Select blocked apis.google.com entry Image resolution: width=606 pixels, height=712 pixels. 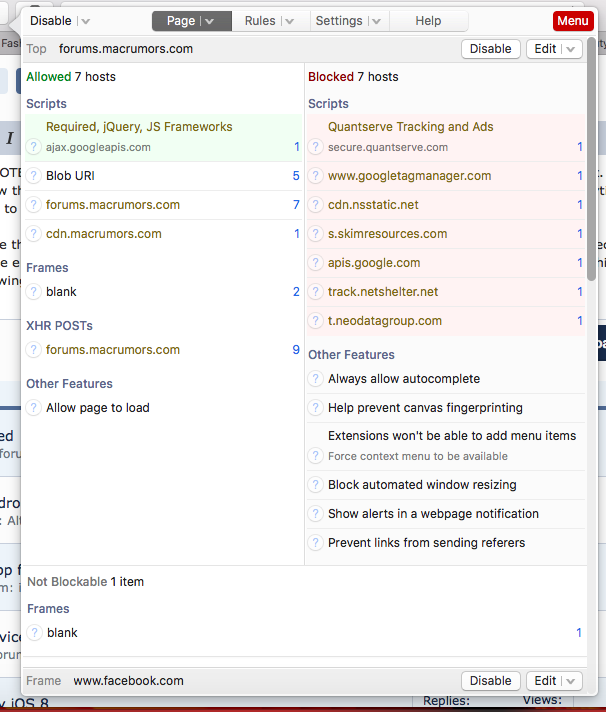(x=446, y=263)
